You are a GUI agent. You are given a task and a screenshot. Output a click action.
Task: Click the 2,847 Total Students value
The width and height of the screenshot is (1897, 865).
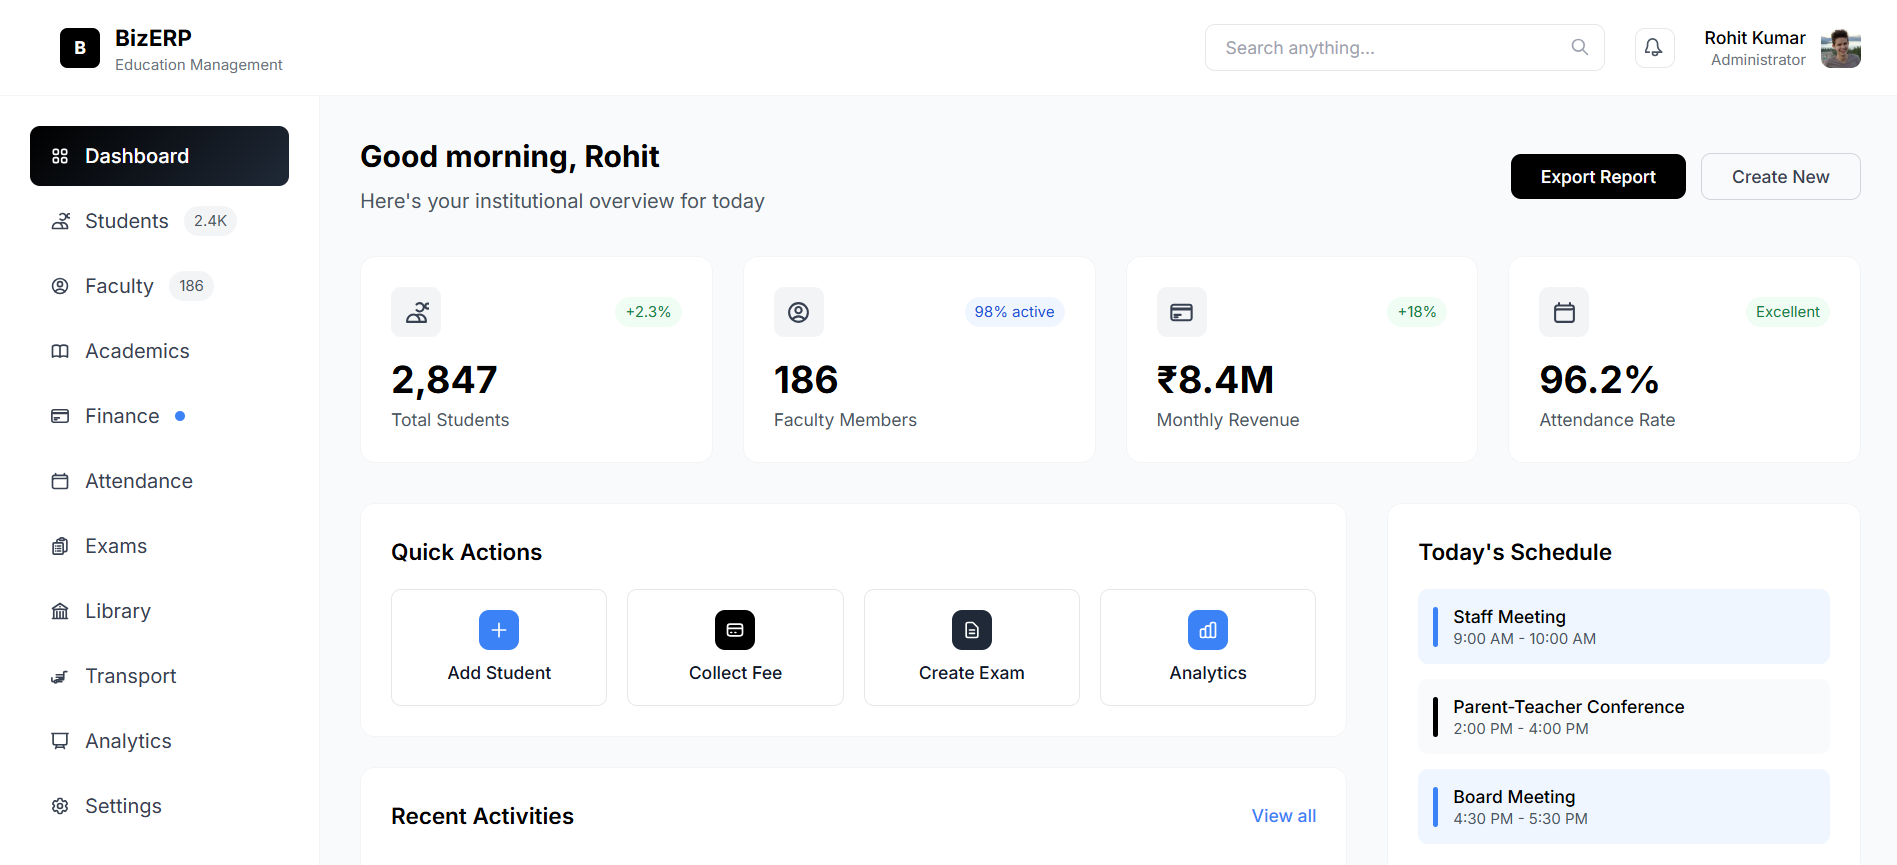click(x=444, y=380)
